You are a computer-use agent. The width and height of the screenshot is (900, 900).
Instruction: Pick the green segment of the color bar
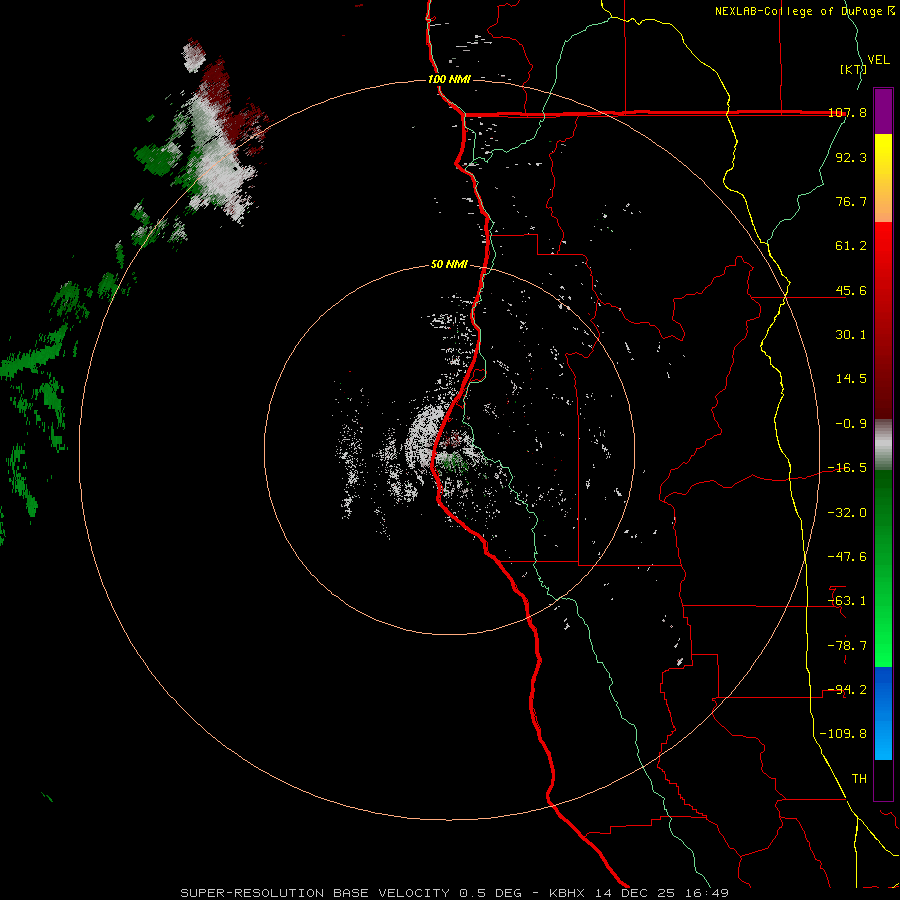click(883, 568)
